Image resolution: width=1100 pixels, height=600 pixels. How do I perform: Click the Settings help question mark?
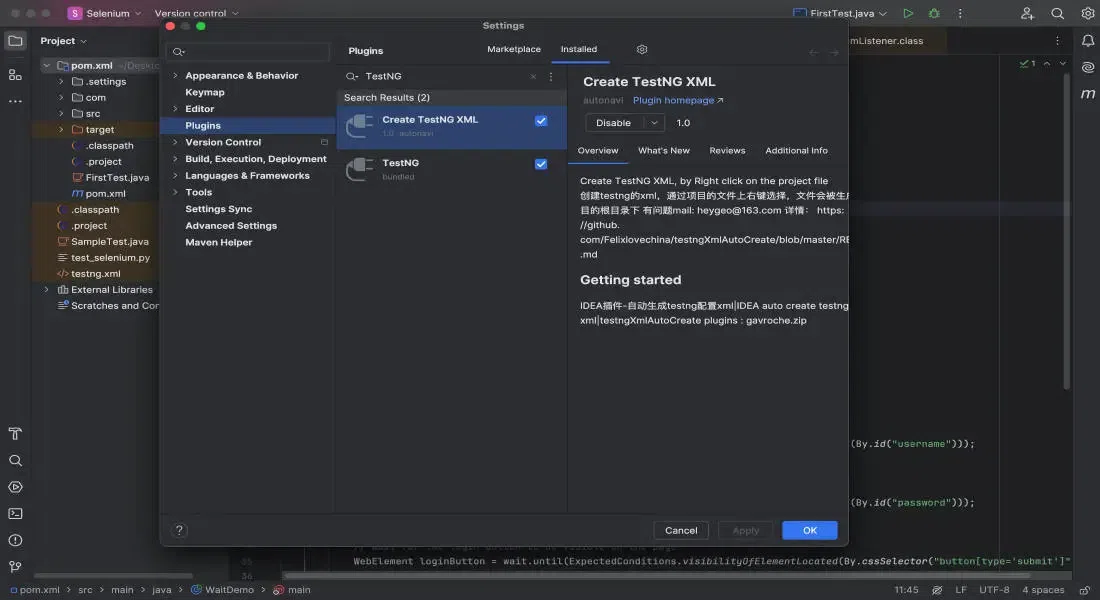point(179,531)
